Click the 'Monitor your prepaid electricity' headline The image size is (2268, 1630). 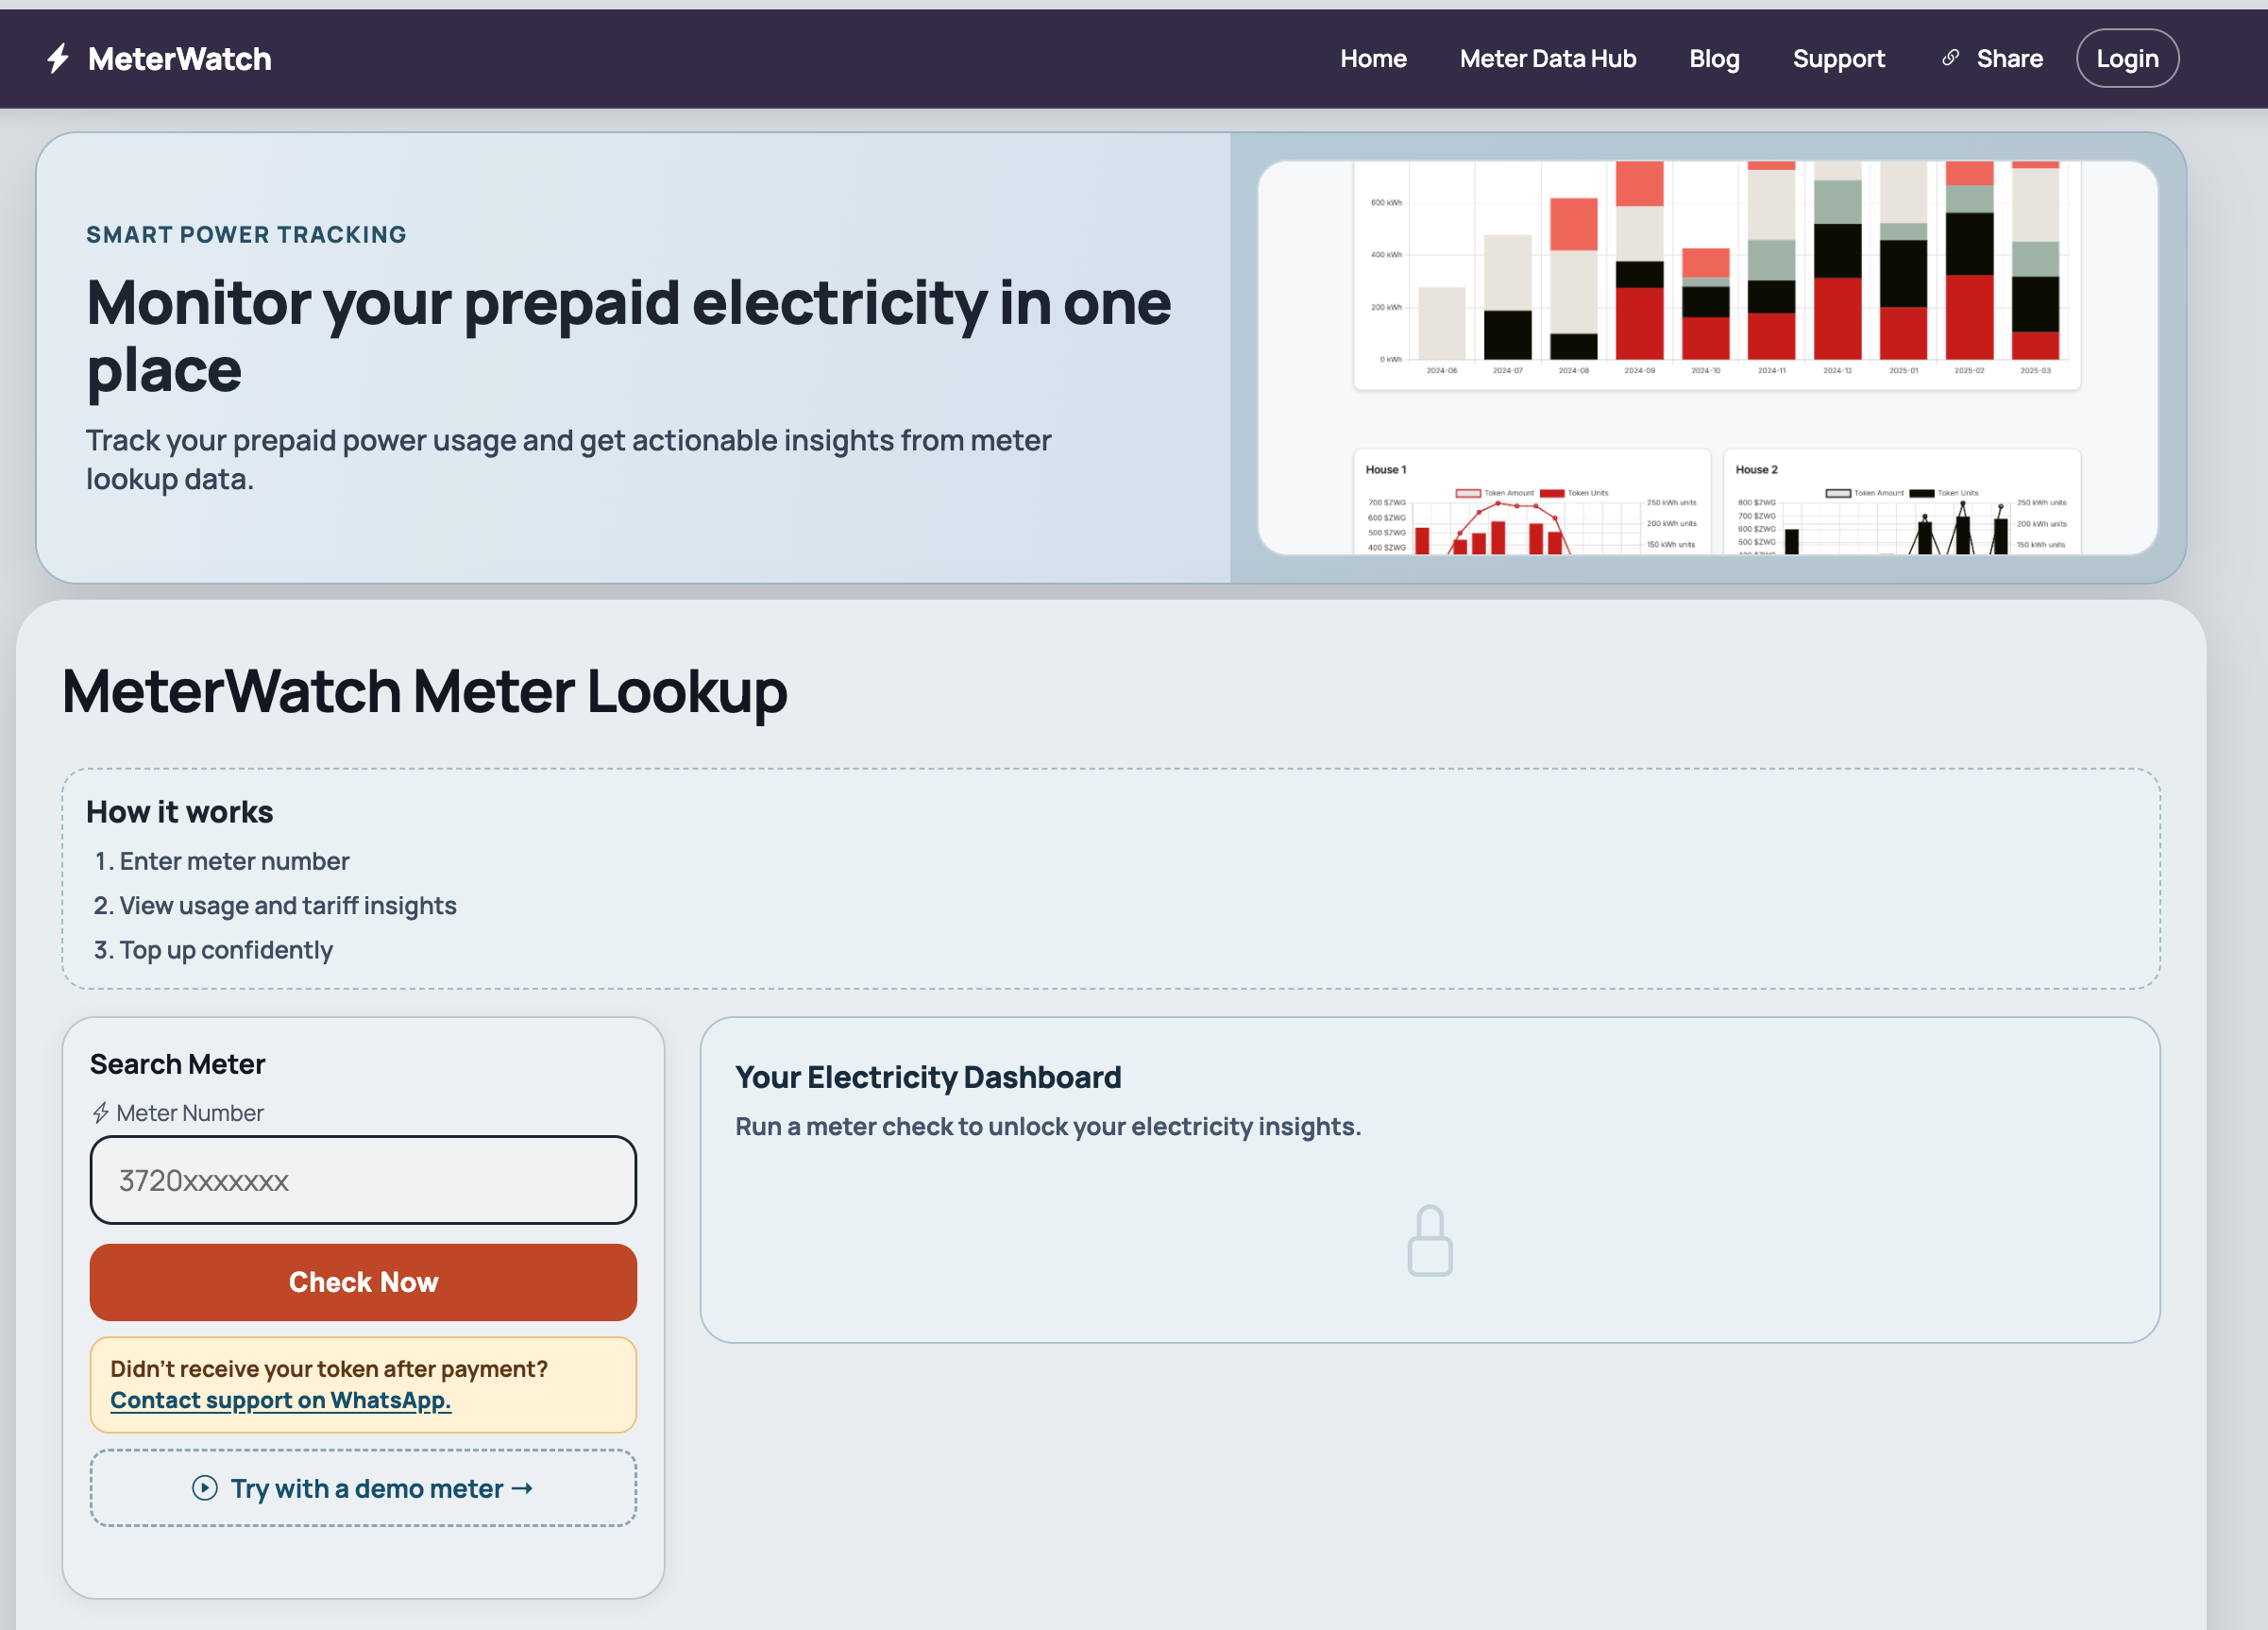tap(629, 336)
